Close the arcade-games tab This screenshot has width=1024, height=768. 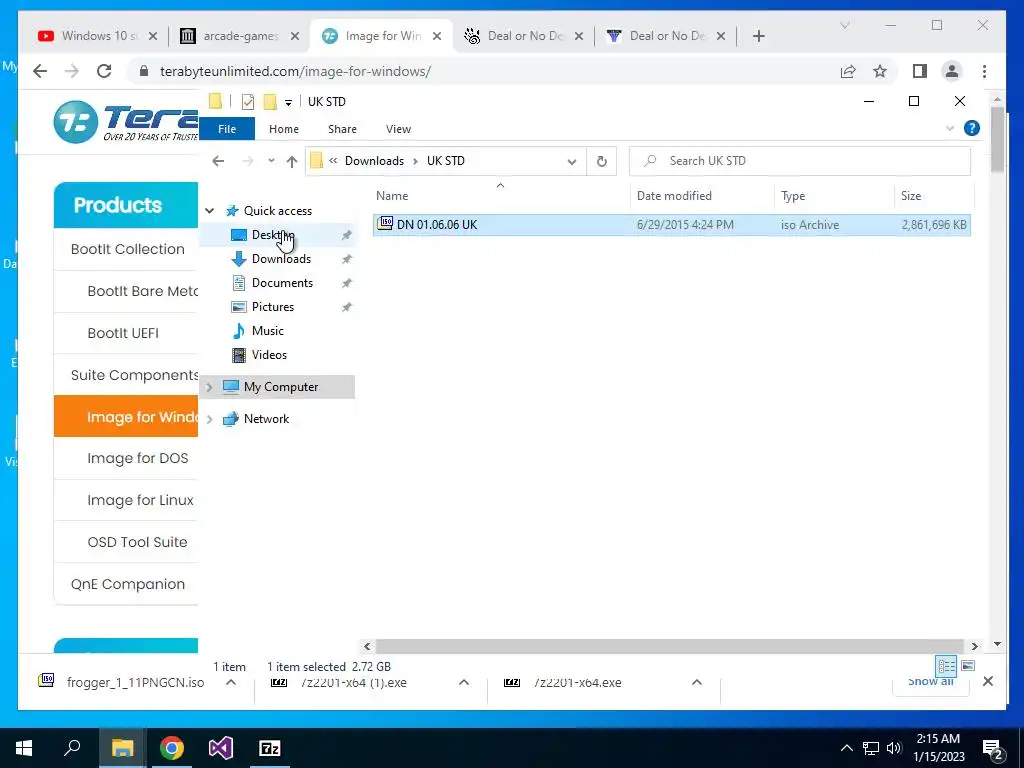click(x=295, y=36)
